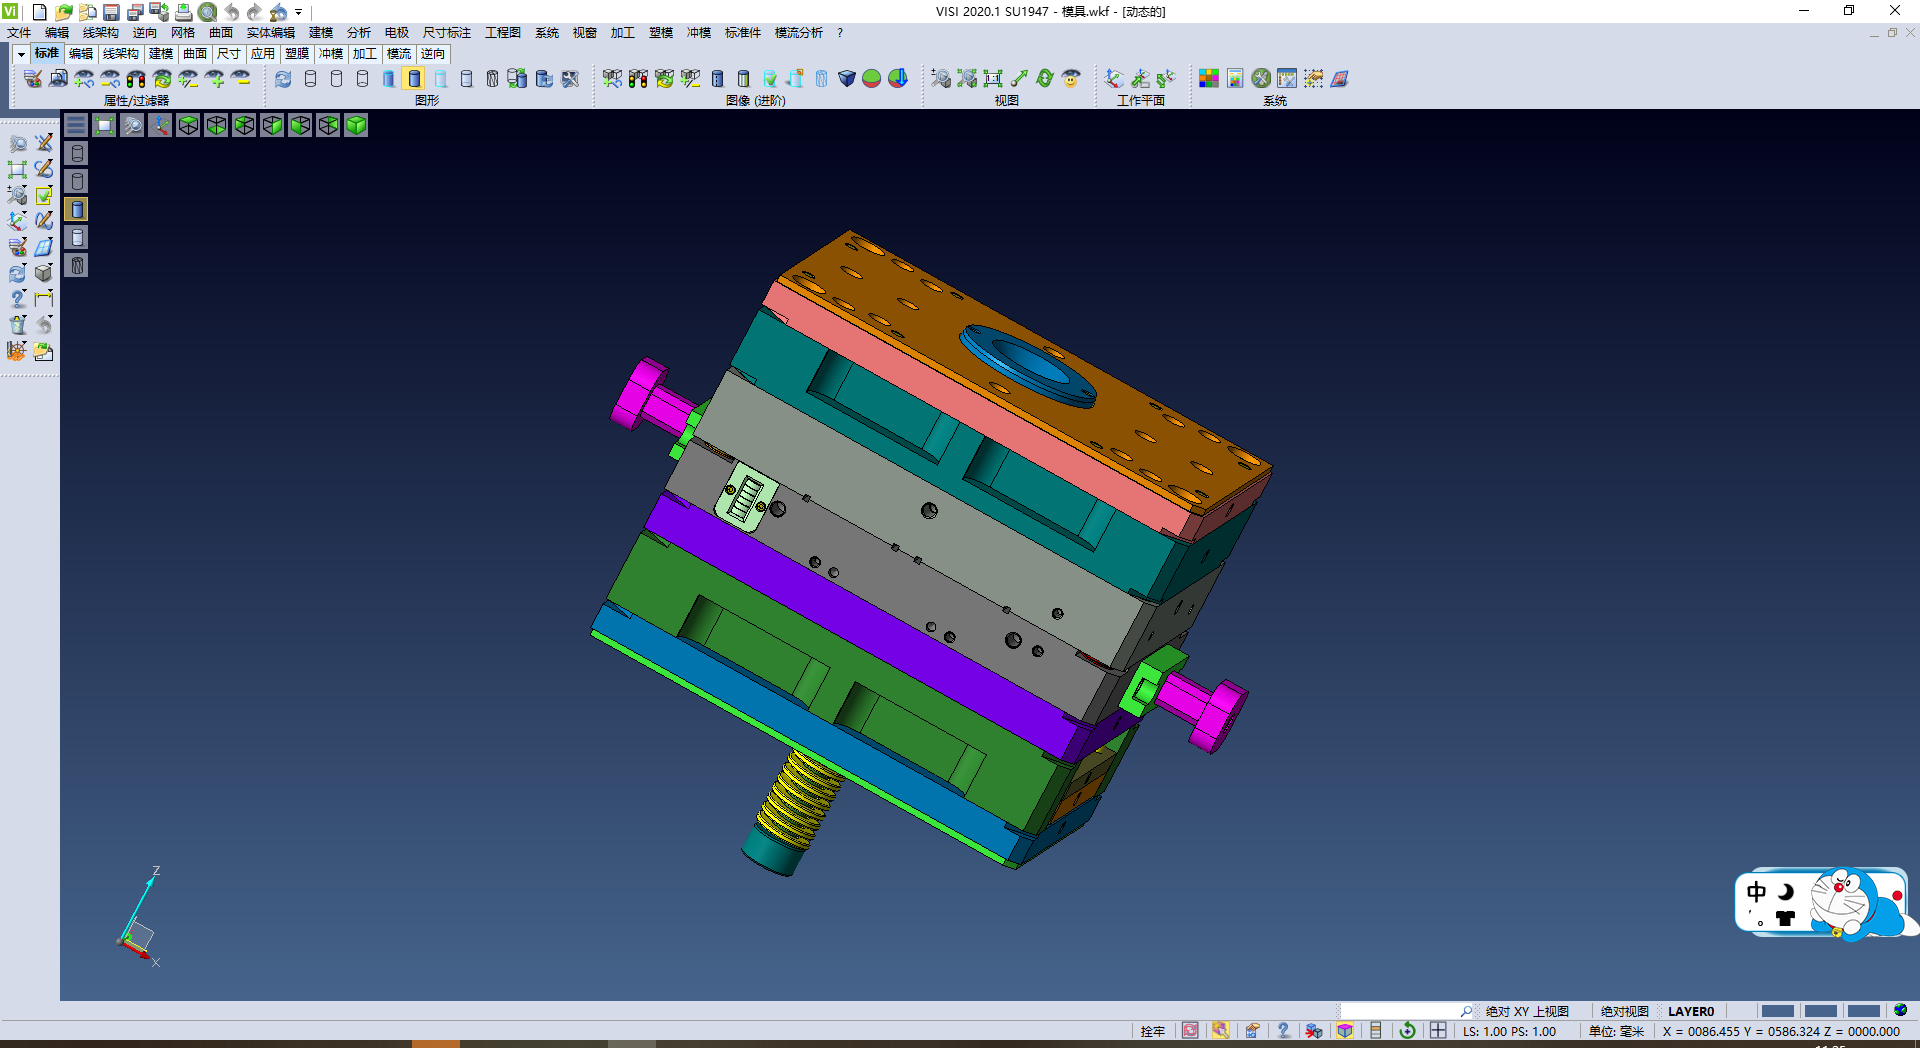Click the Undo arrow icon
Viewport: 1920px width, 1048px height.
pyautogui.click(x=231, y=12)
